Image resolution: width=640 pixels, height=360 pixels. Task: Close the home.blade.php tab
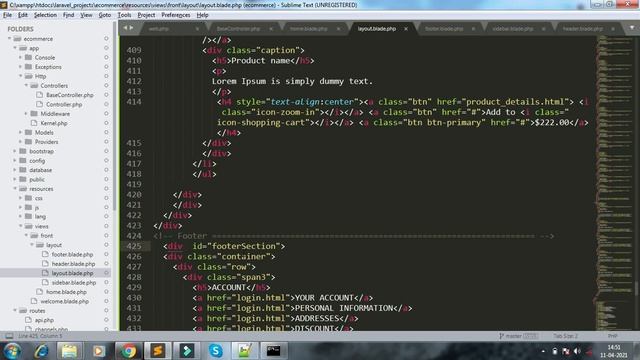coord(338,29)
